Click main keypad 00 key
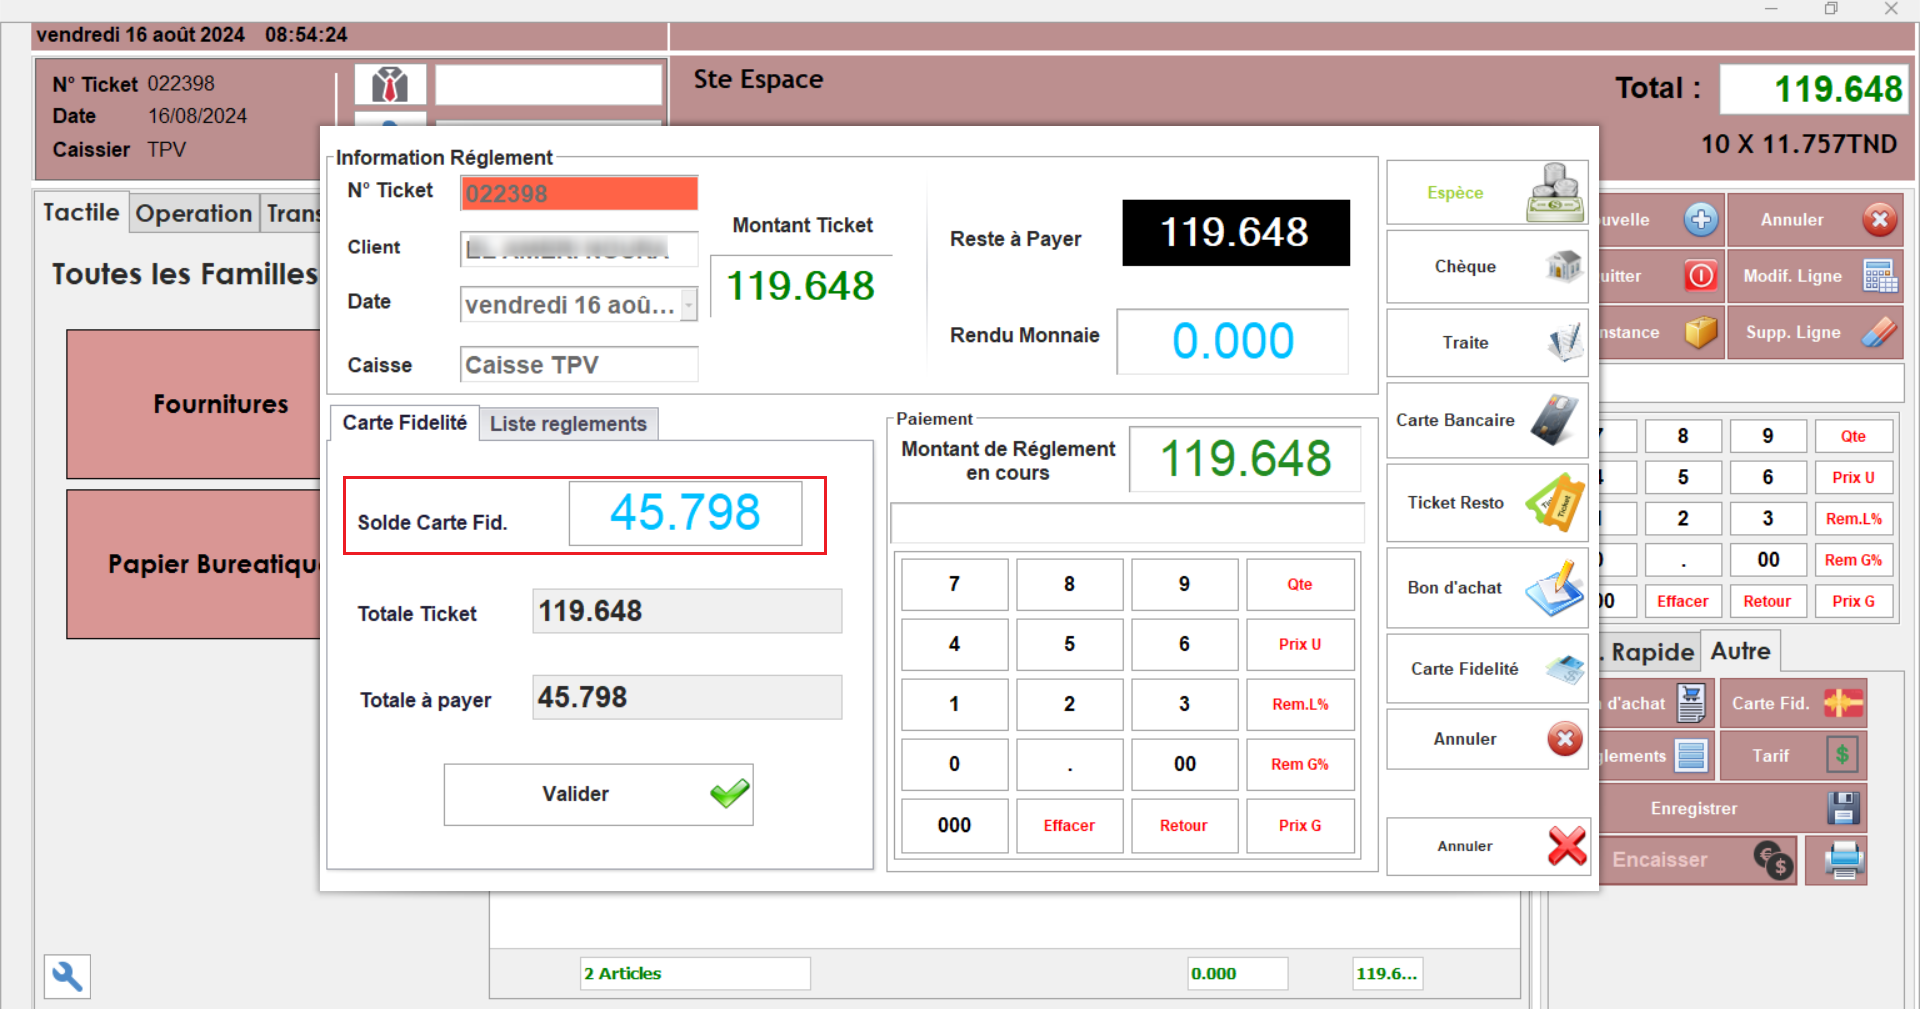 1768,560
